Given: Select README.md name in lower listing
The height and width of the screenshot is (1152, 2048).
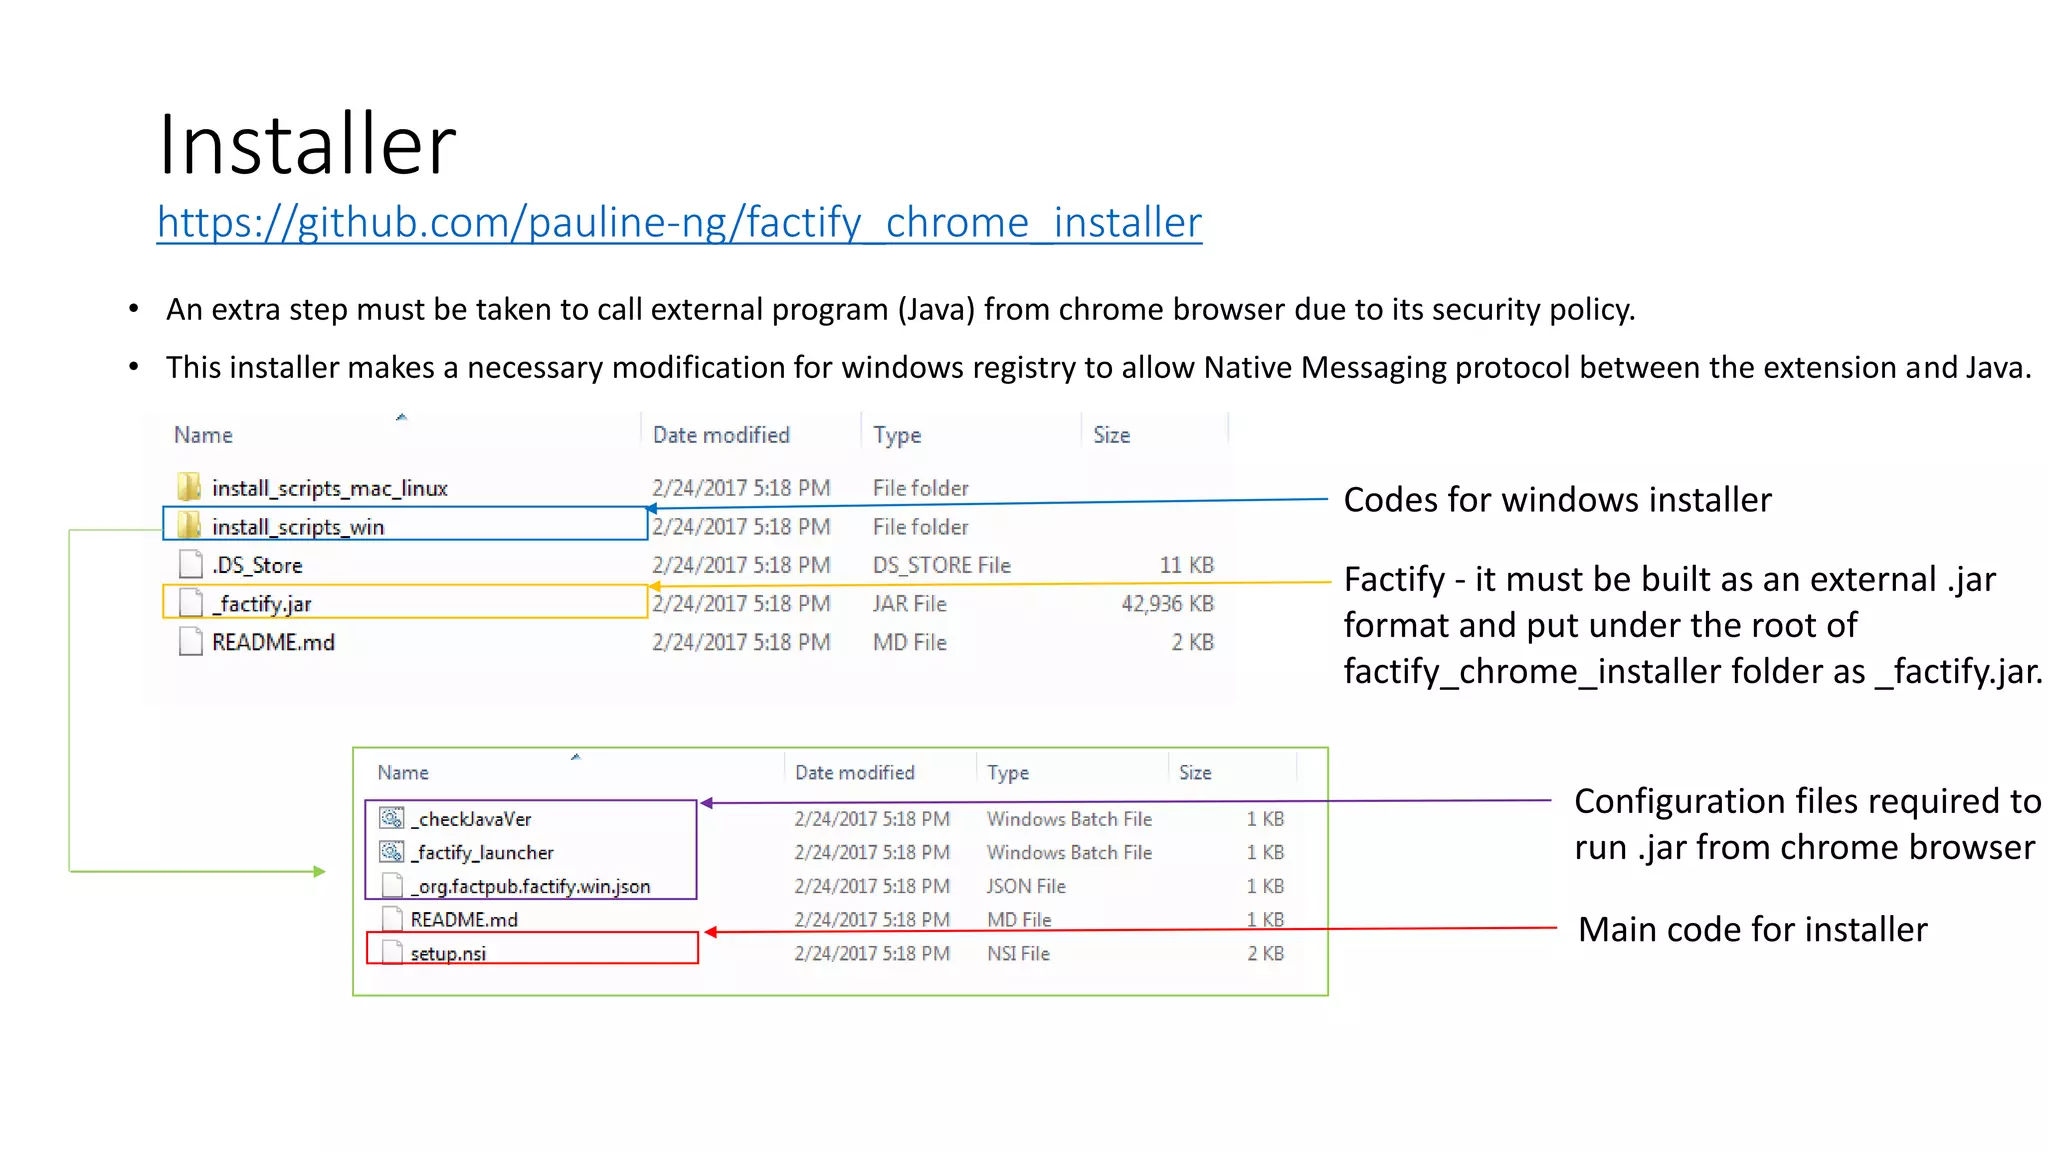Looking at the screenshot, I should pos(464,919).
